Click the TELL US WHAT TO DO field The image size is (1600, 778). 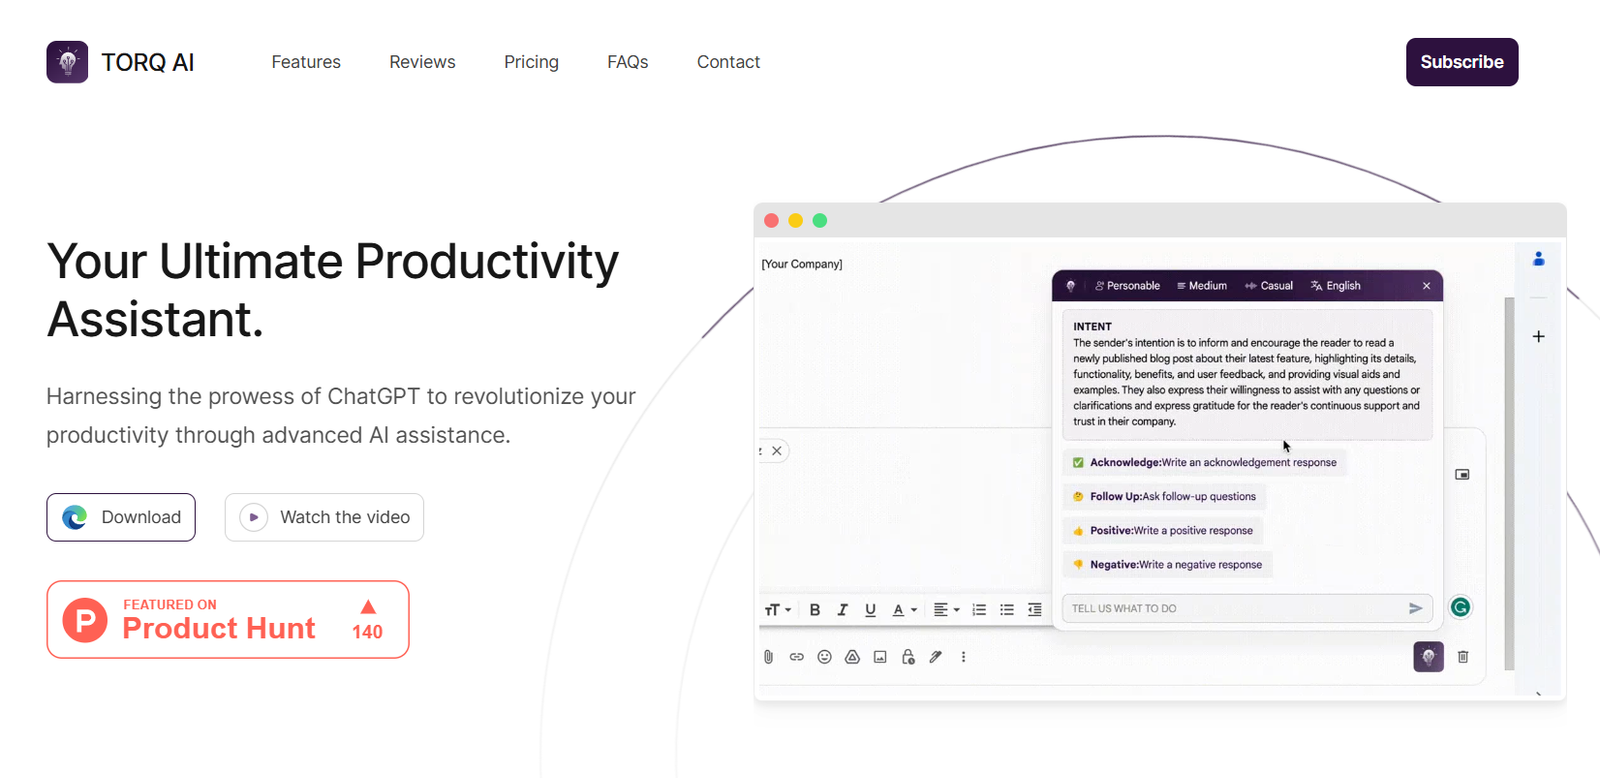click(1232, 608)
